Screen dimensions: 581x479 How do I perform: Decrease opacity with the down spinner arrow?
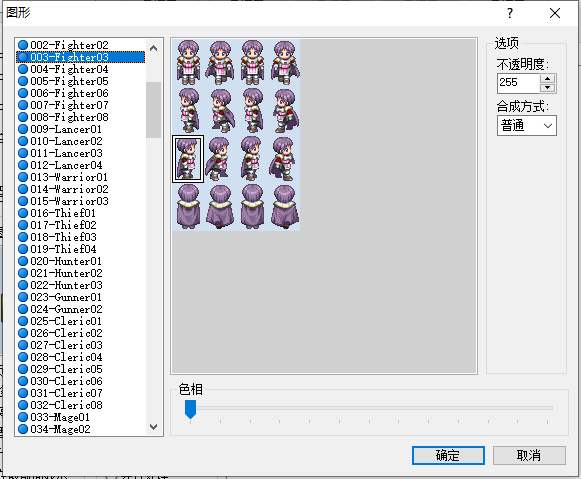click(548, 88)
